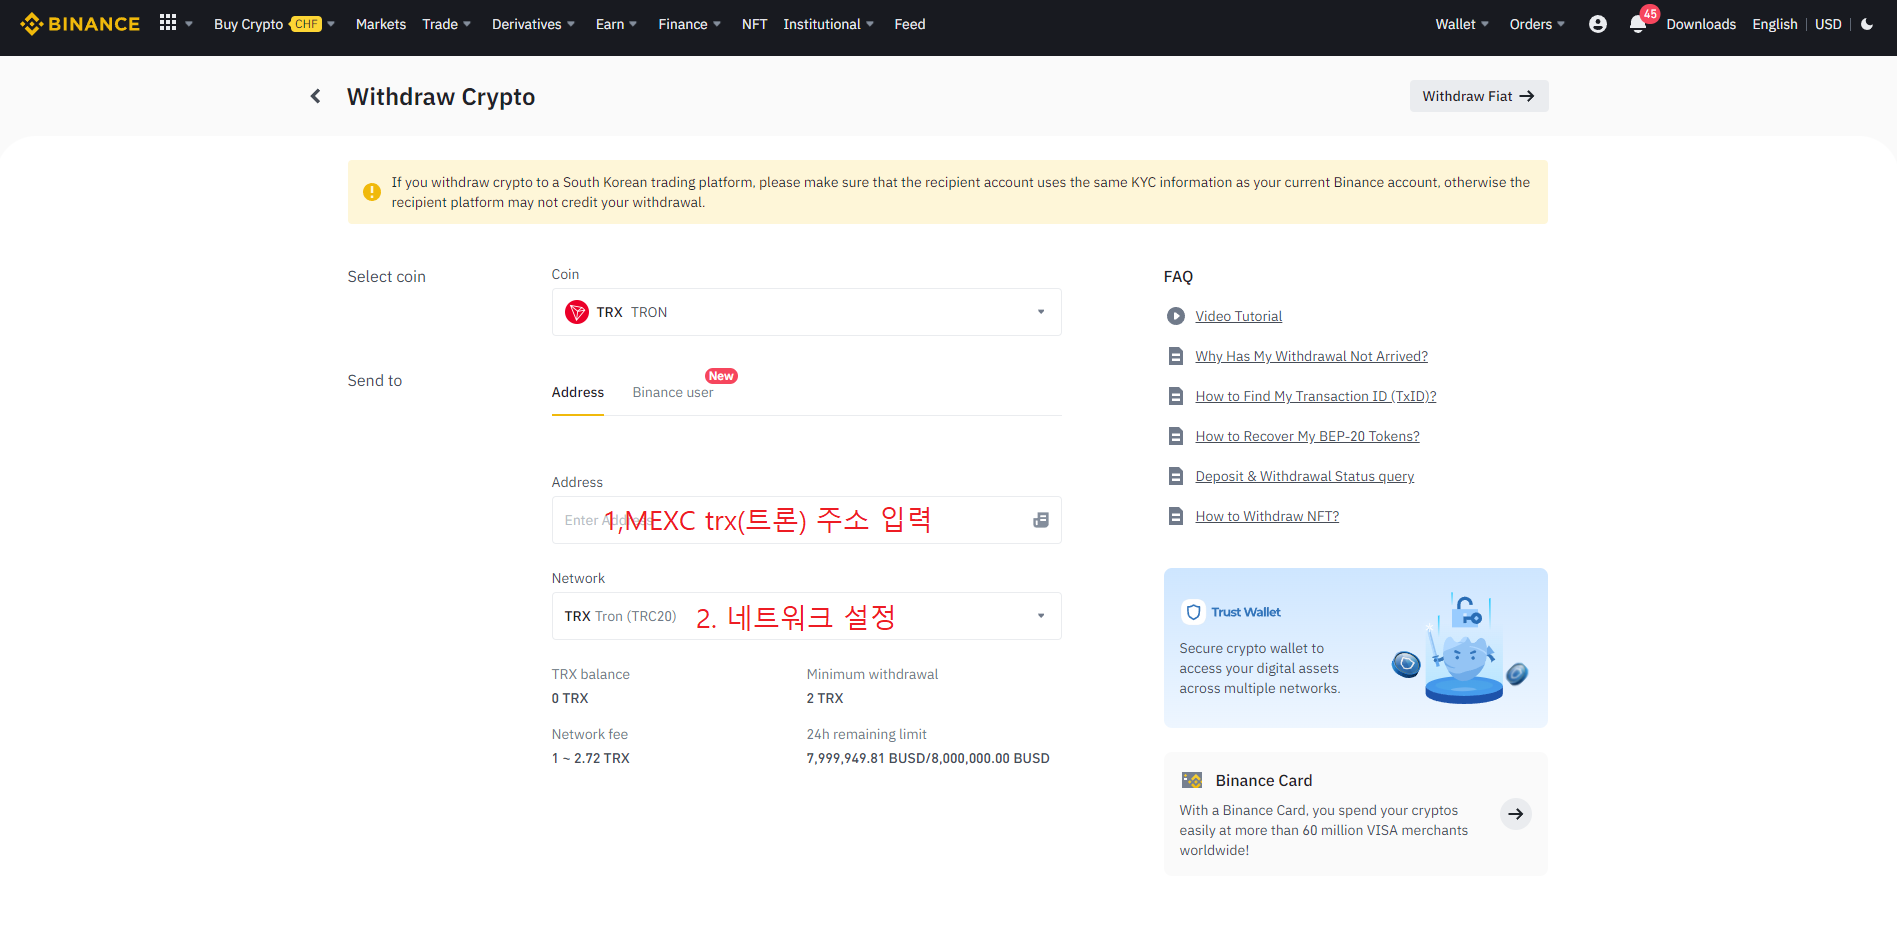Open Downloads in top navigation
The height and width of the screenshot is (934, 1897).
click(x=1701, y=24)
